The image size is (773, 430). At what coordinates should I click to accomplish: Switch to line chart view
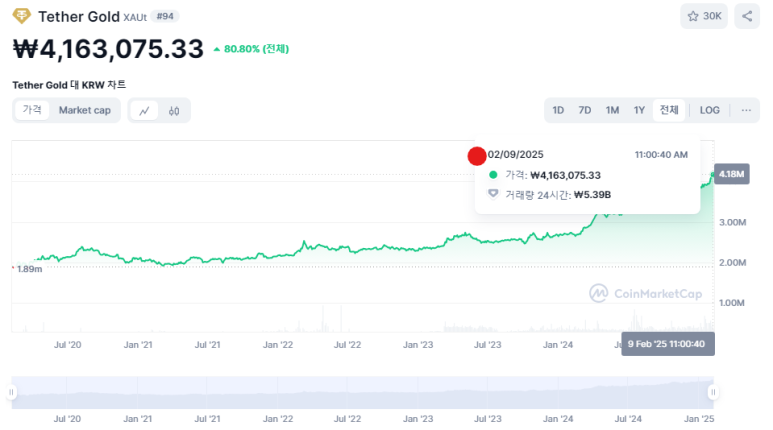point(144,110)
